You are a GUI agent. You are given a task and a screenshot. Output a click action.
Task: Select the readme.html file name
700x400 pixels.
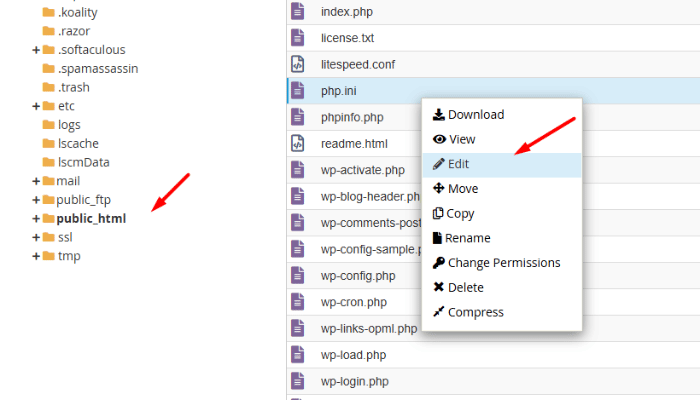[354, 144]
